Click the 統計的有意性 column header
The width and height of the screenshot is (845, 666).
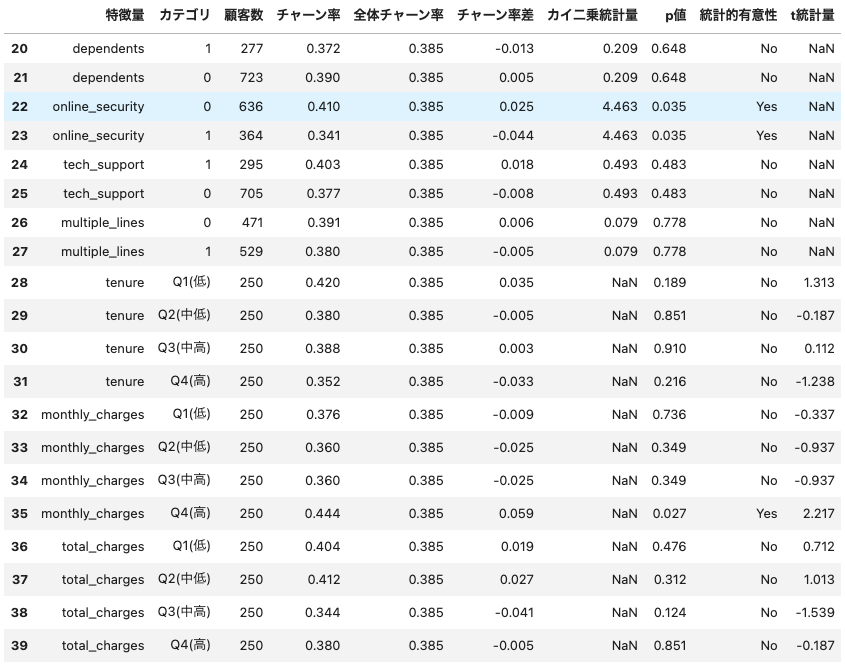pyautogui.click(x=738, y=15)
